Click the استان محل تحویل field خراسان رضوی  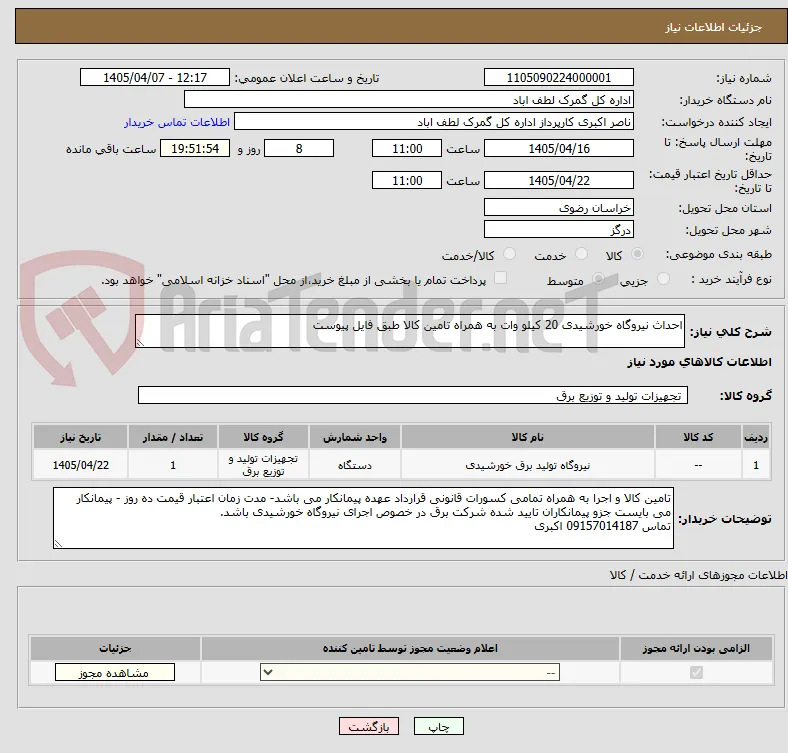(559, 208)
